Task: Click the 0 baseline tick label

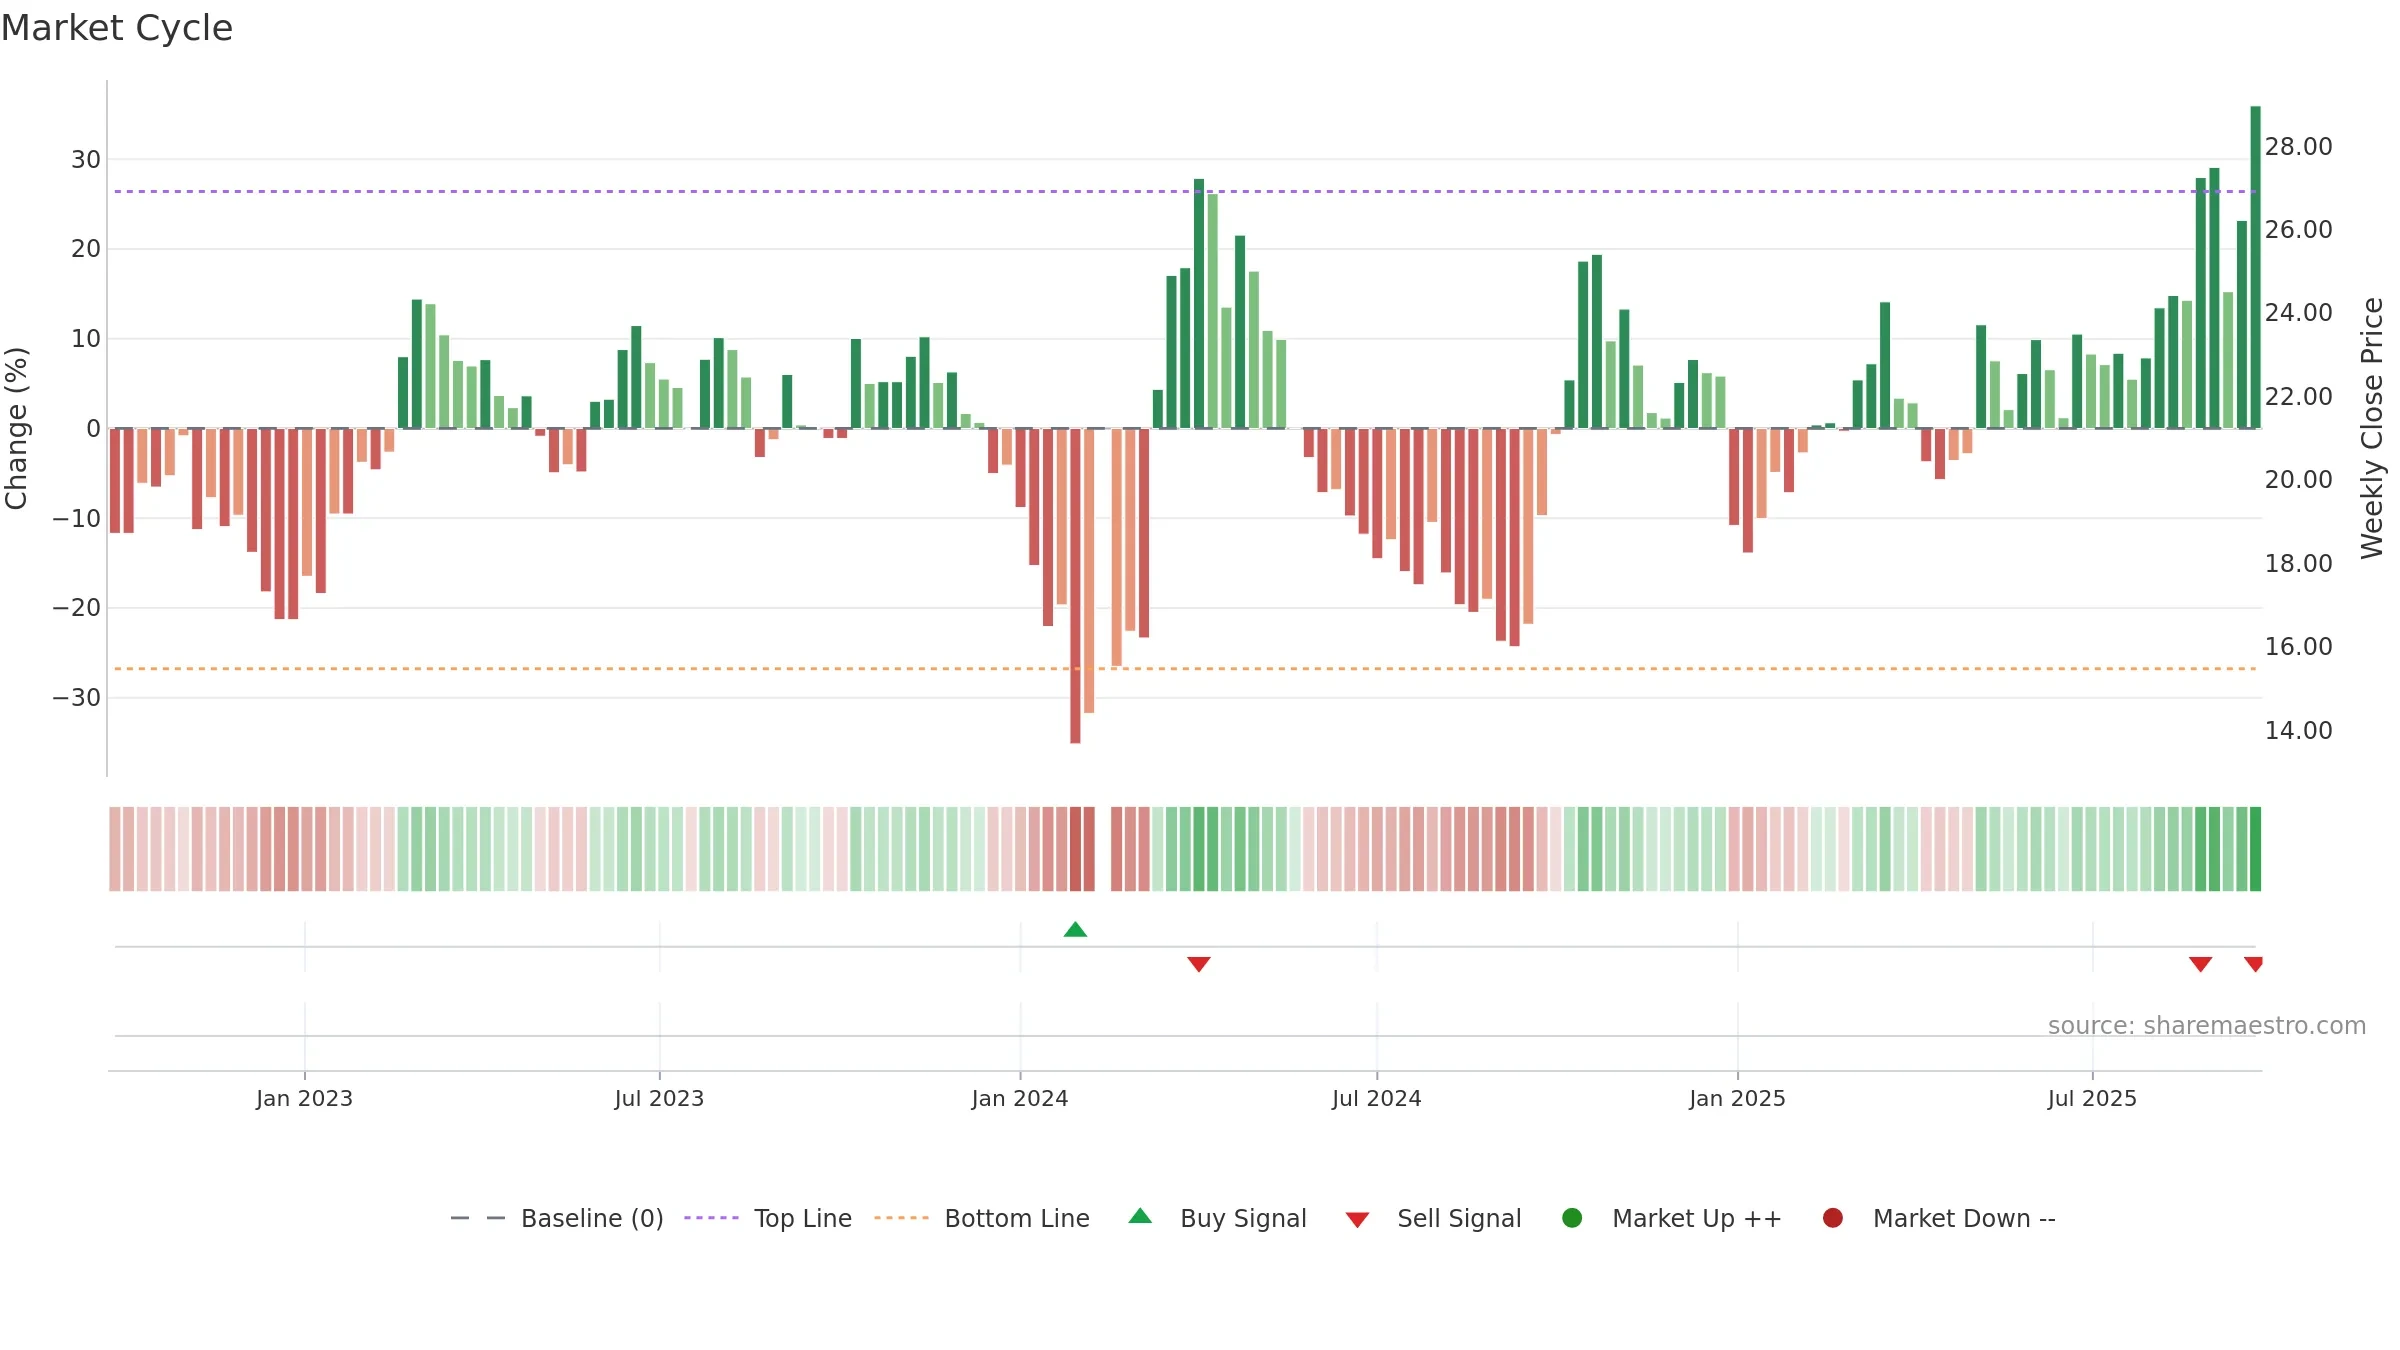Action: tap(94, 429)
